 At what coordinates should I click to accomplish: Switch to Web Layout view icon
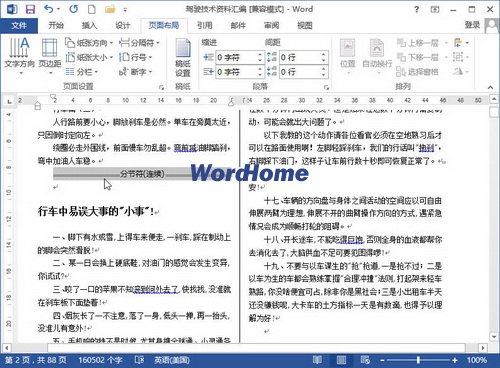[365, 360]
